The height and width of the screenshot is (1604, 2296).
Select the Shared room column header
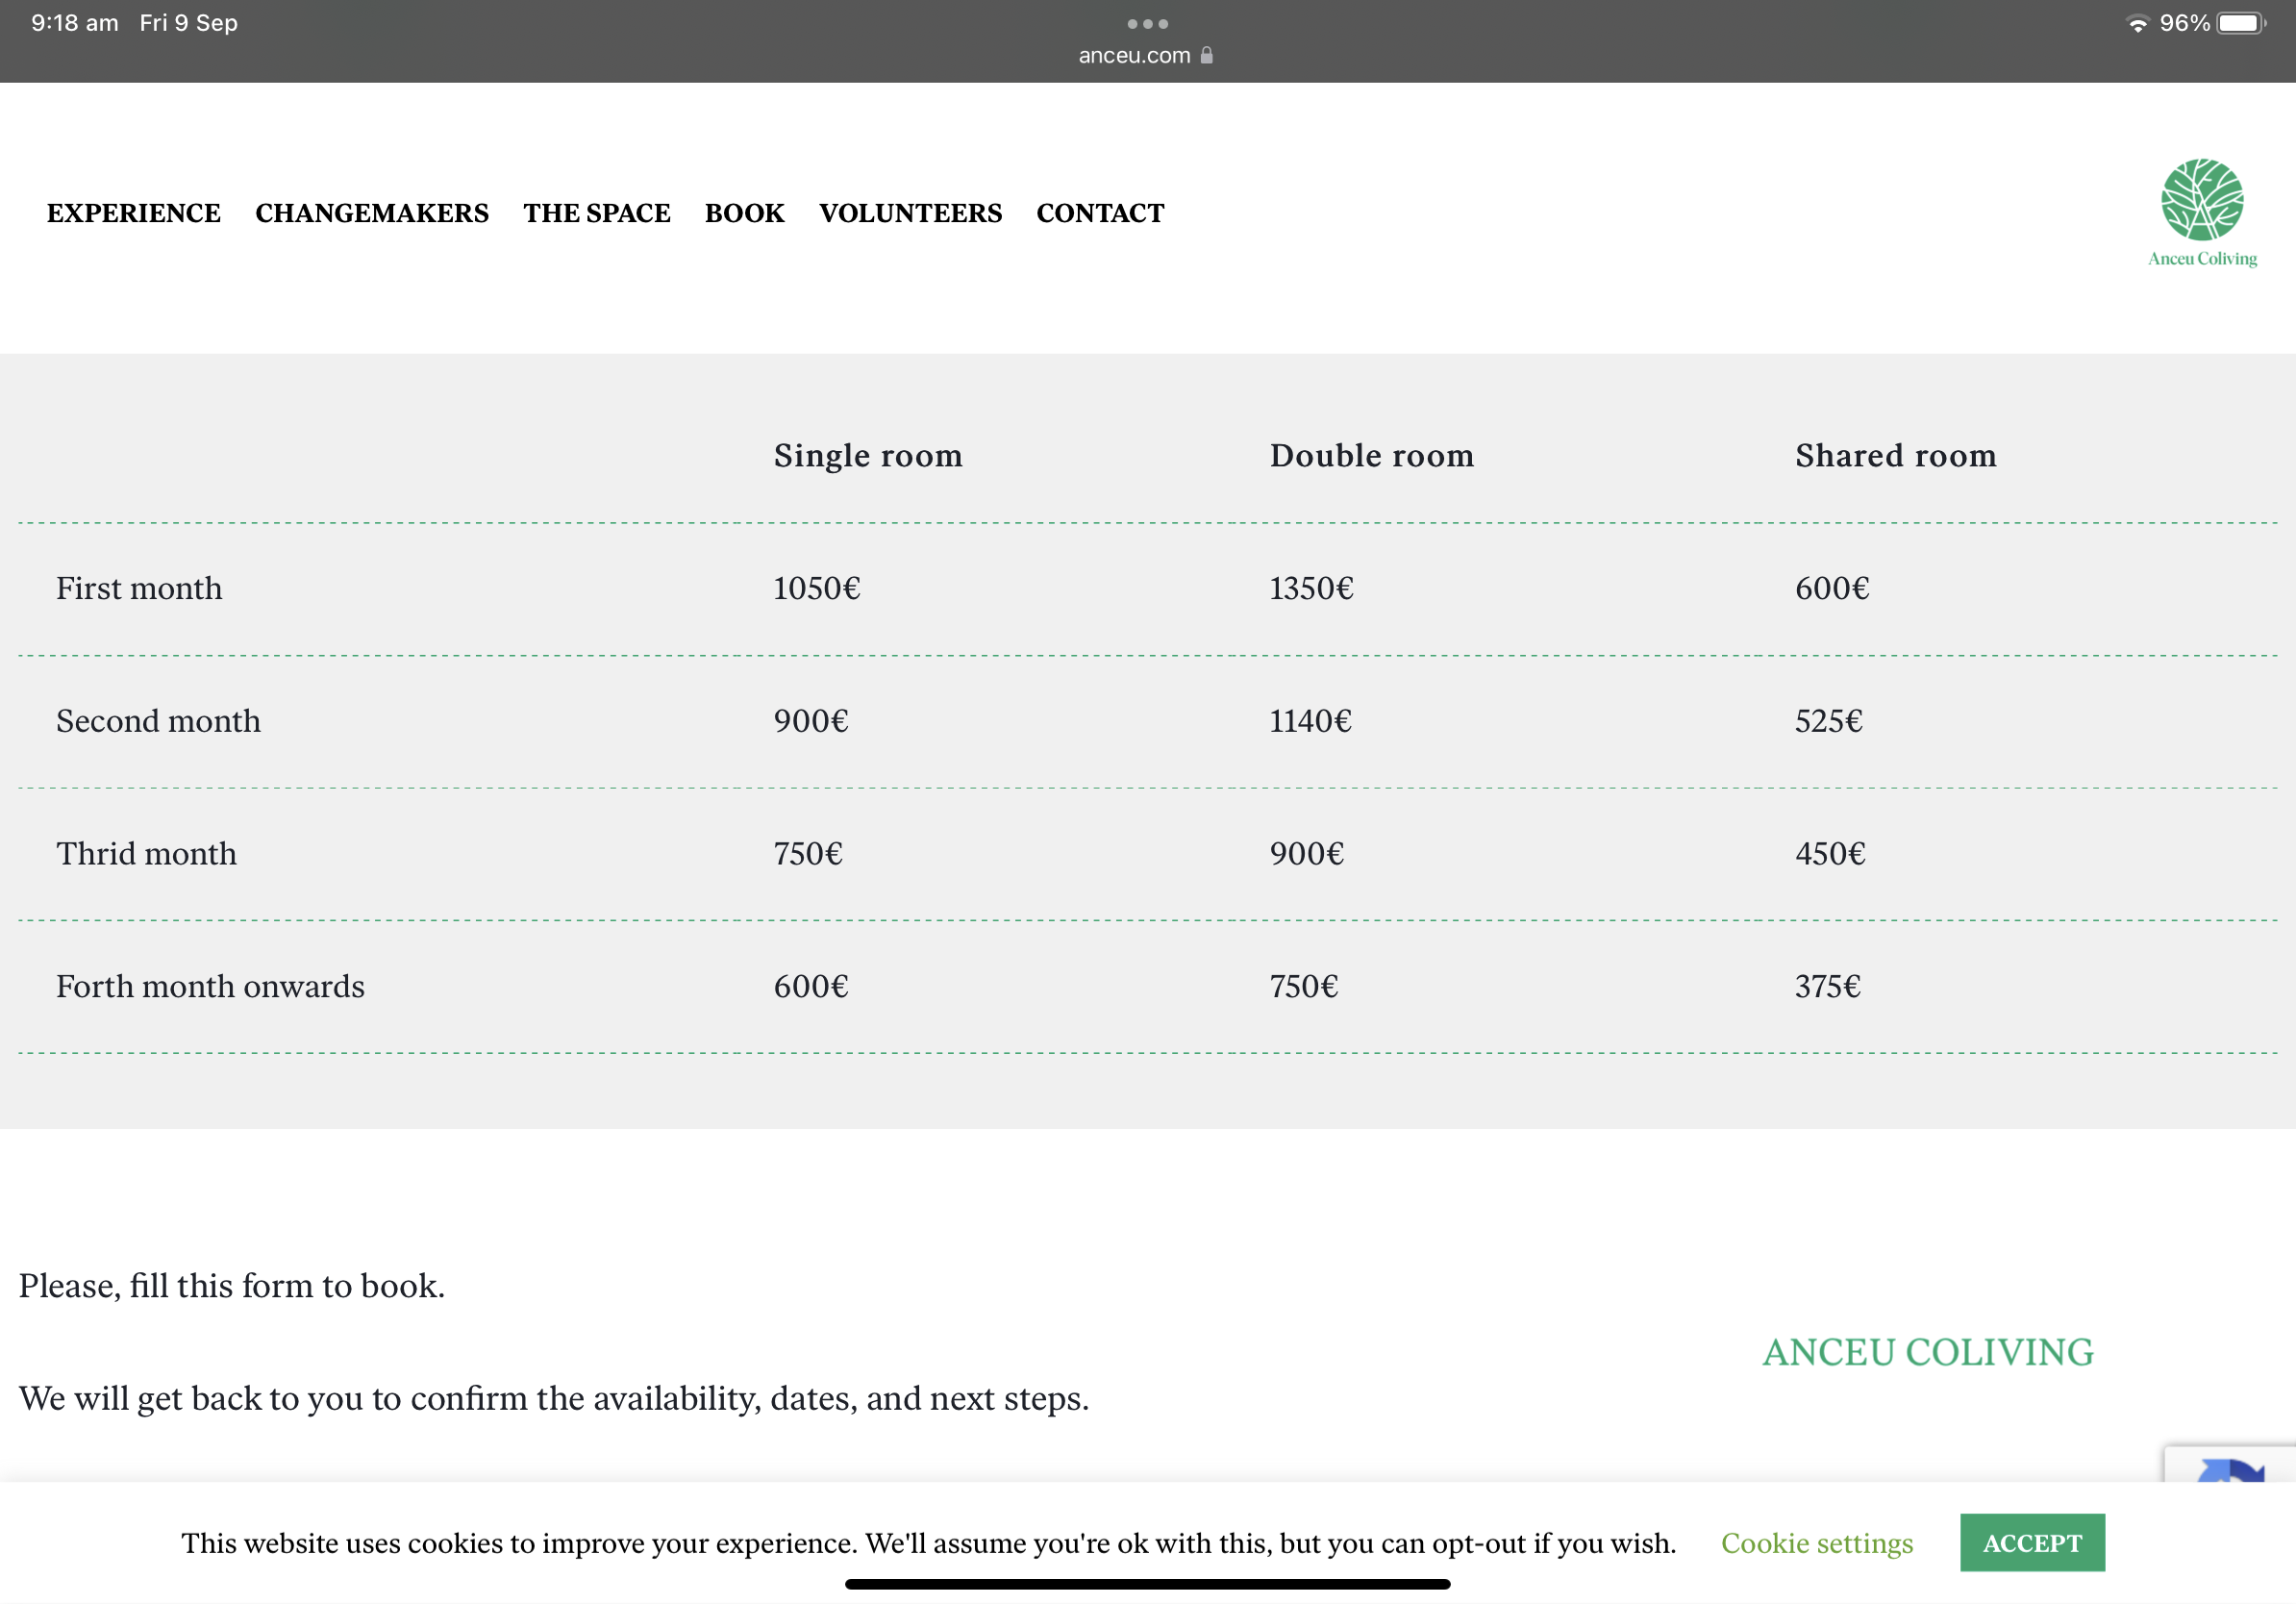(x=1896, y=456)
